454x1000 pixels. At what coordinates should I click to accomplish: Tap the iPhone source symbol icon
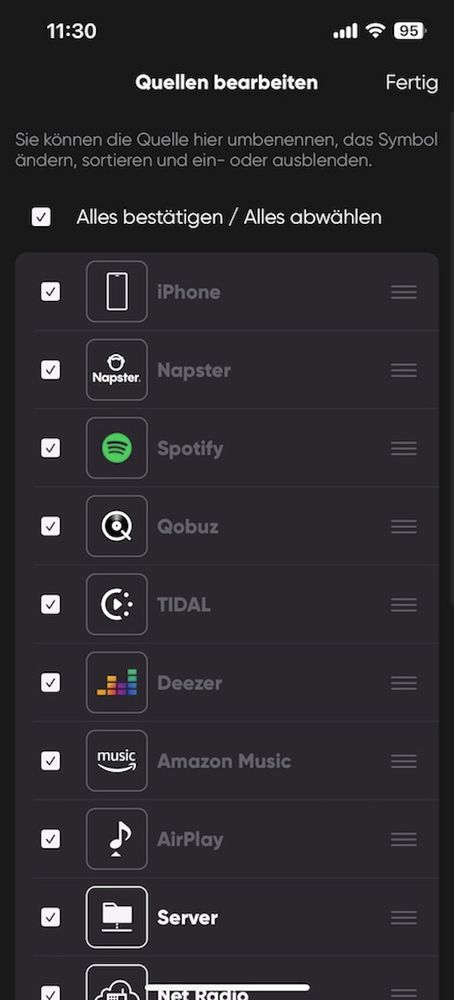tap(117, 291)
